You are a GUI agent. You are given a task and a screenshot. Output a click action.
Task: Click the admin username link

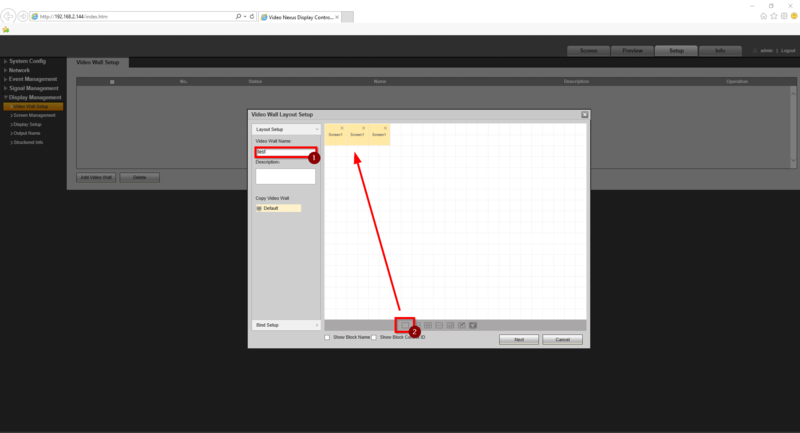tap(766, 50)
